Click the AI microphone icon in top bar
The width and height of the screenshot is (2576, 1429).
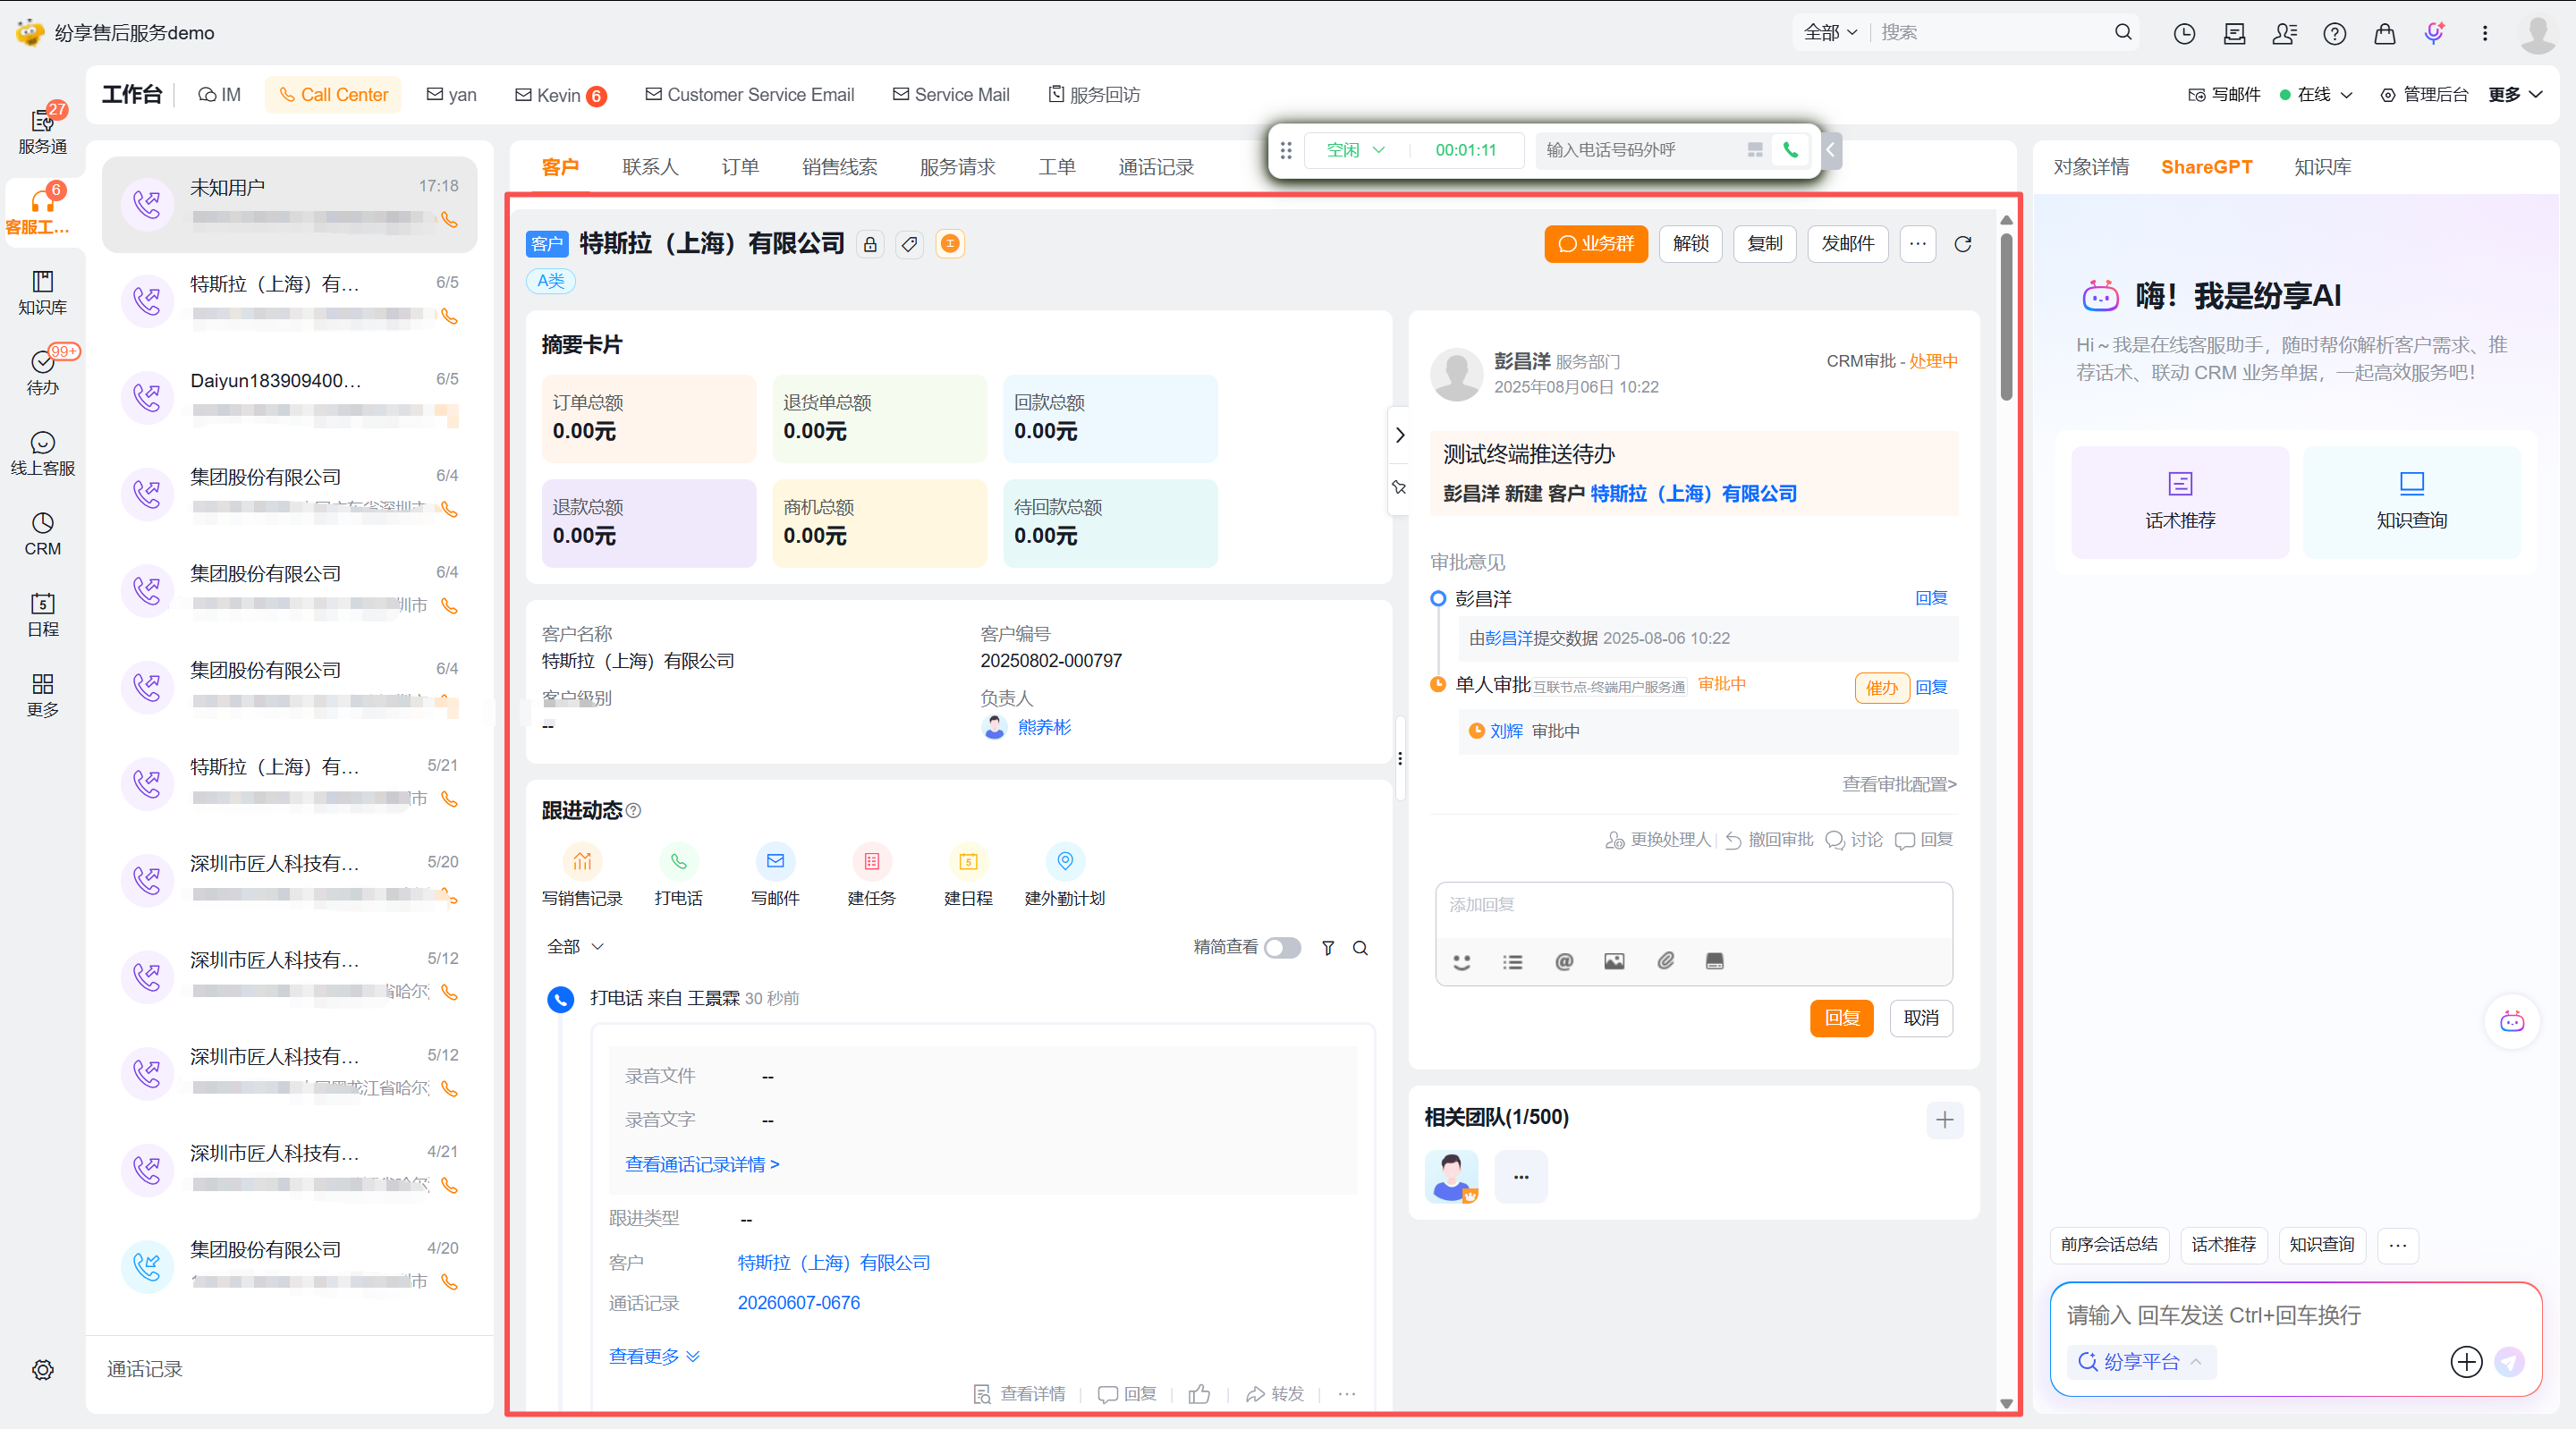2434,33
